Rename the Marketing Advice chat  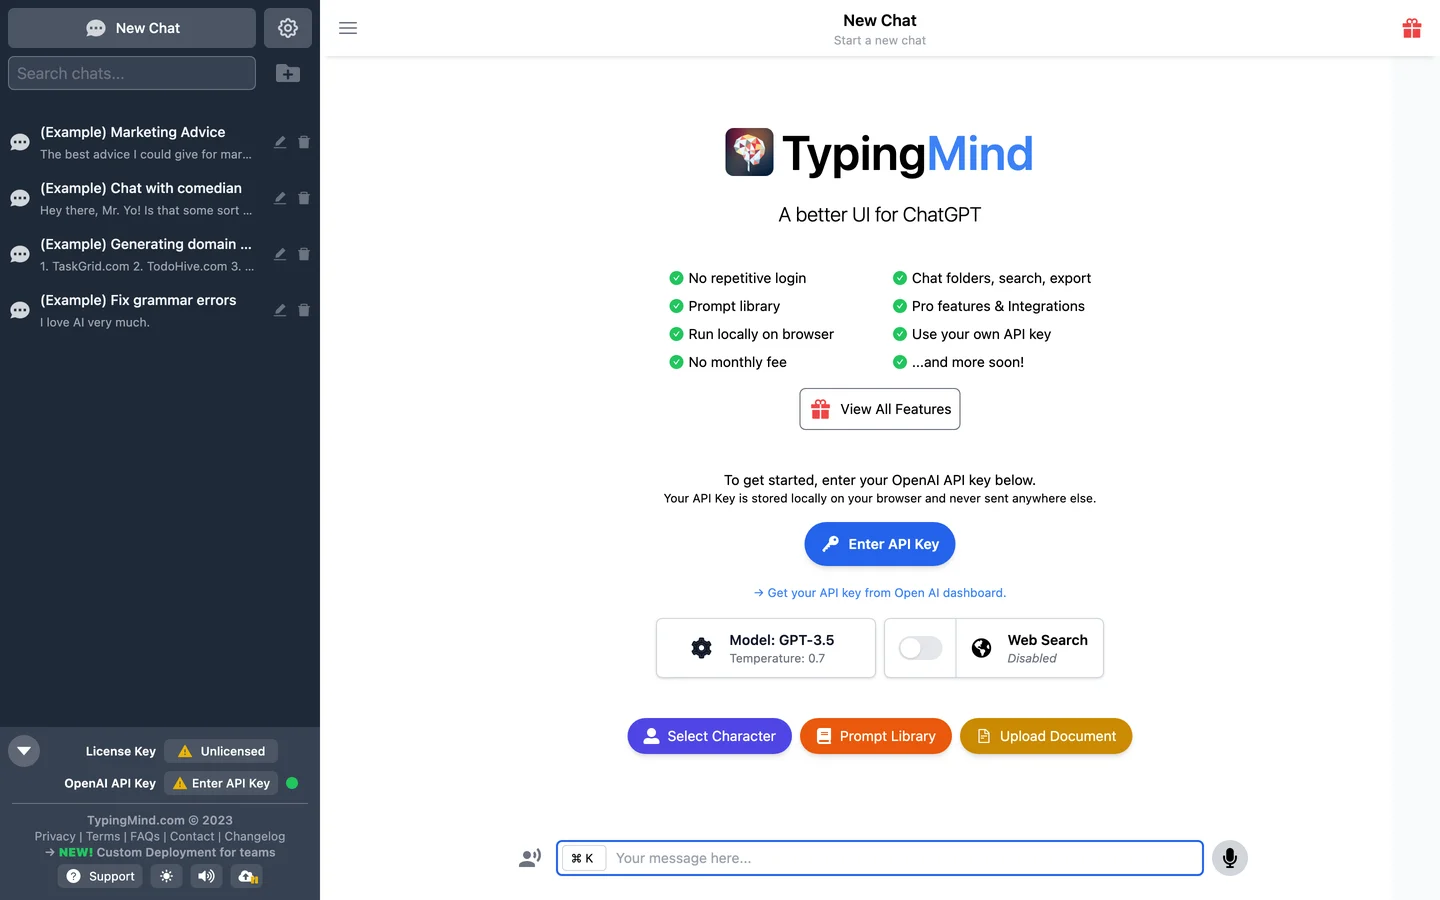pyautogui.click(x=280, y=142)
